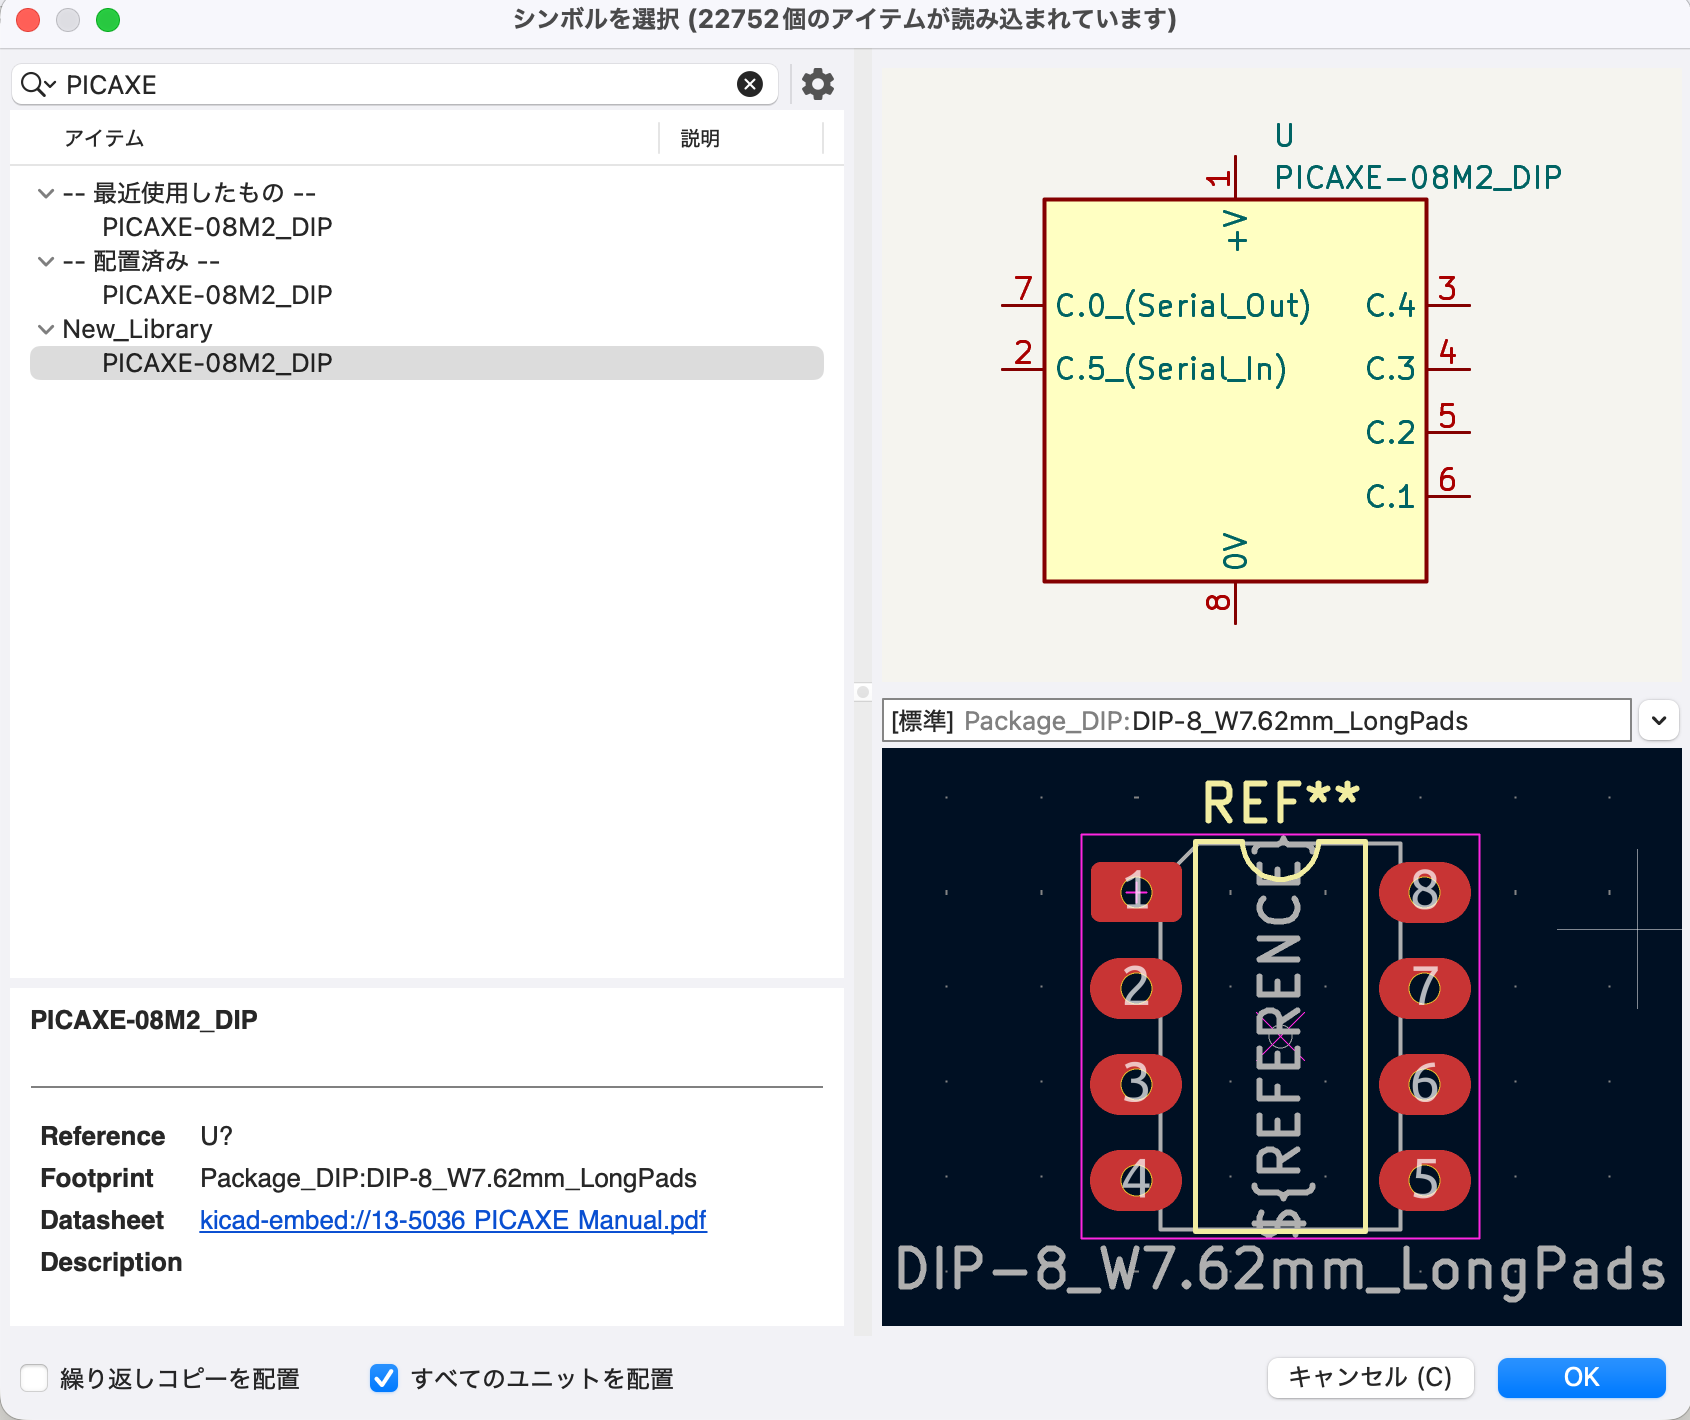Collapse the 配置済み group
The image size is (1690, 1420).
coord(45,261)
